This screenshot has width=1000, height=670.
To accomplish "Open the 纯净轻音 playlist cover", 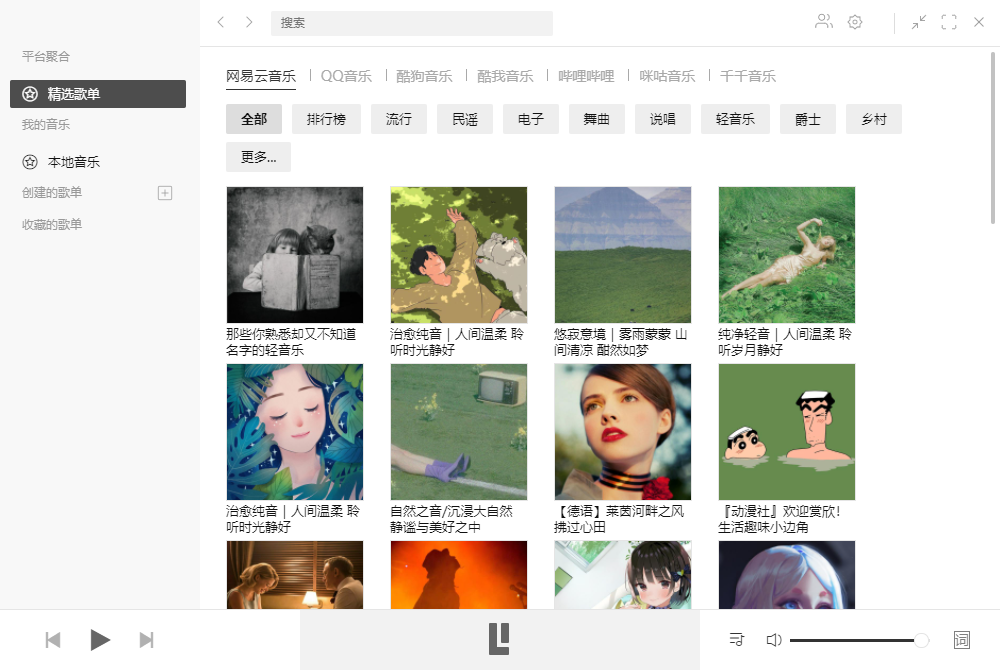I will point(786,255).
